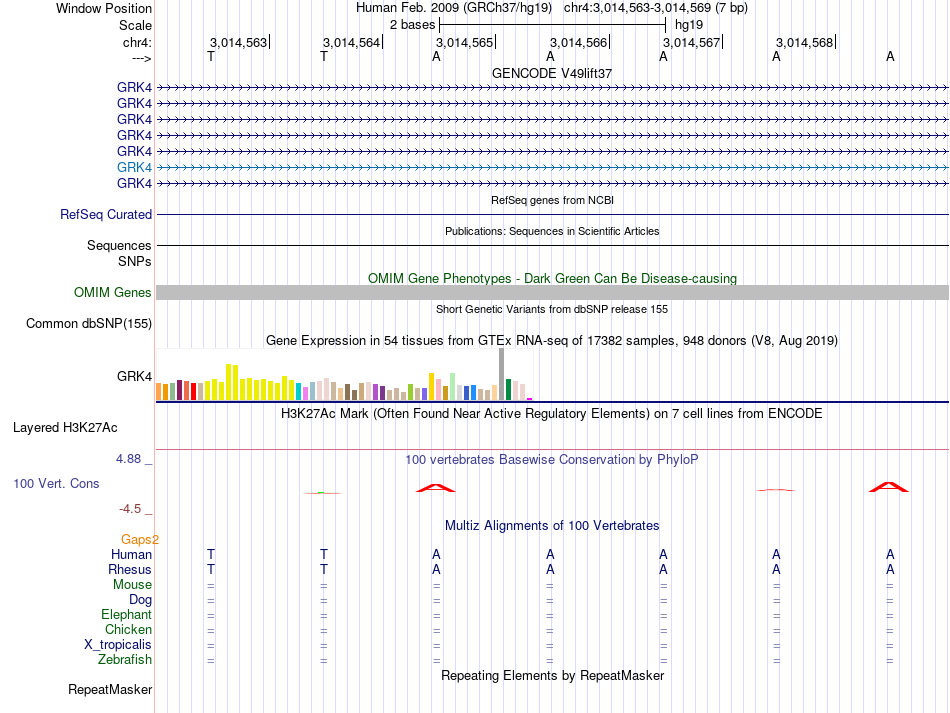Click the light-blue highlighted GRK4 transcript label
The height and width of the screenshot is (713, 950).
[134, 167]
